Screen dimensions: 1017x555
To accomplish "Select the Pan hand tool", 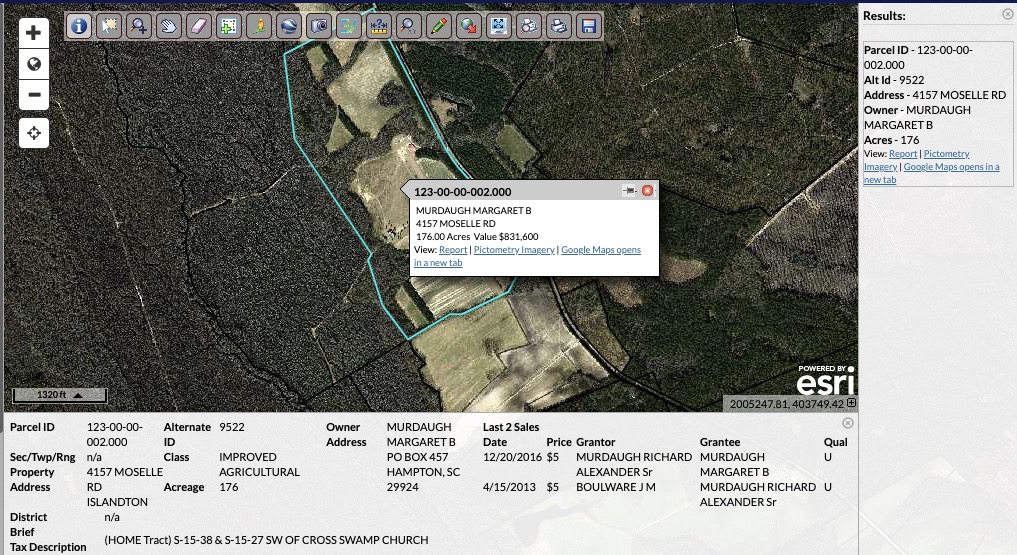I will 168,27.
